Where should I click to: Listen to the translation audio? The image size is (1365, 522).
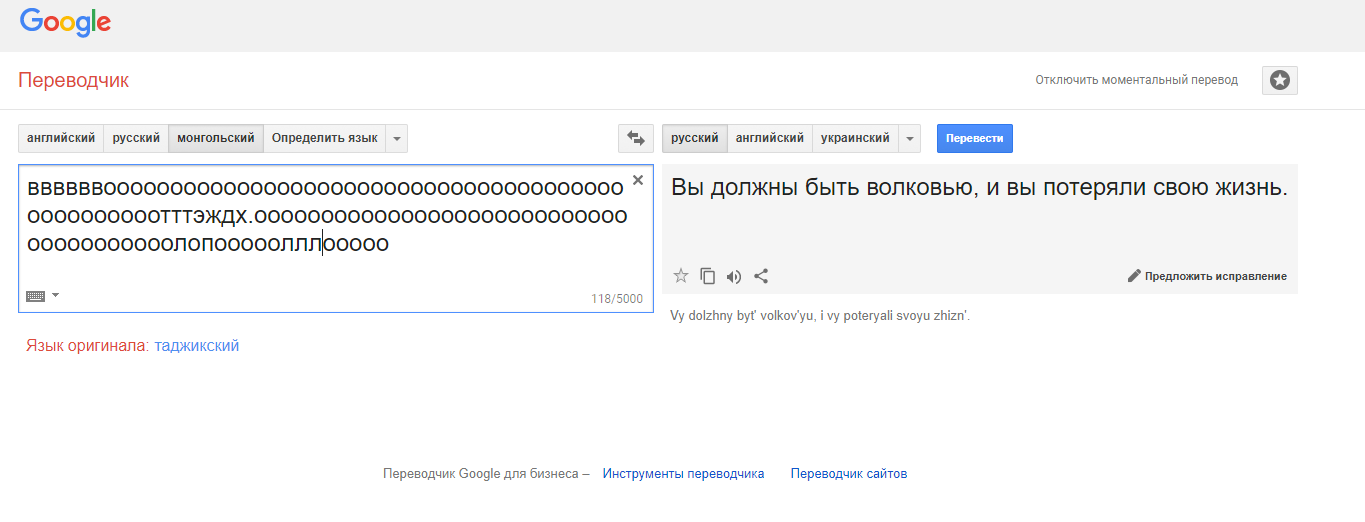[734, 276]
